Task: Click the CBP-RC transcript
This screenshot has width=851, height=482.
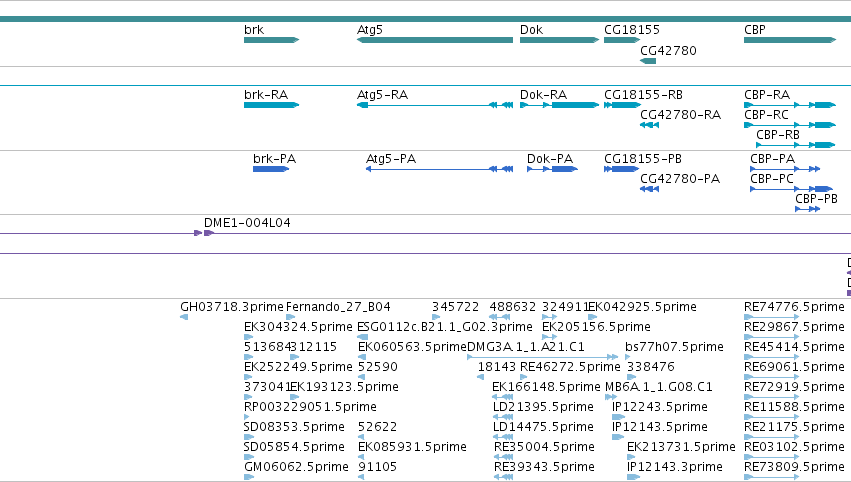Action: pos(790,125)
